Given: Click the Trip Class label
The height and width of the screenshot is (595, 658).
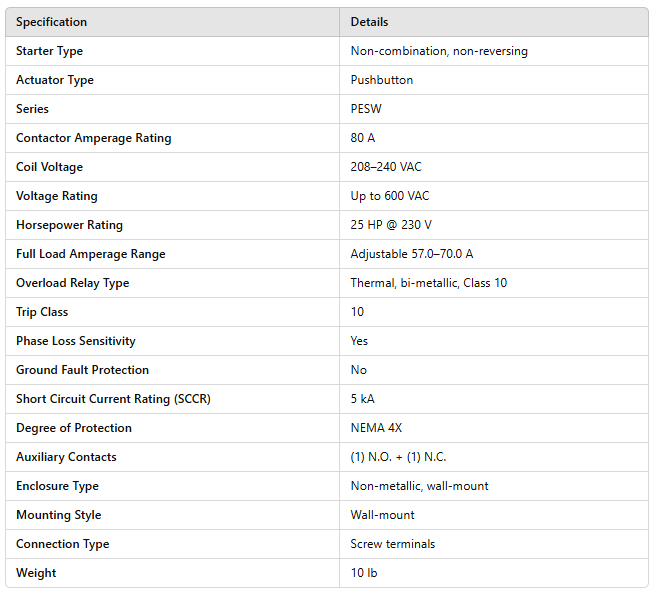Looking at the screenshot, I should [x=42, y=312].
